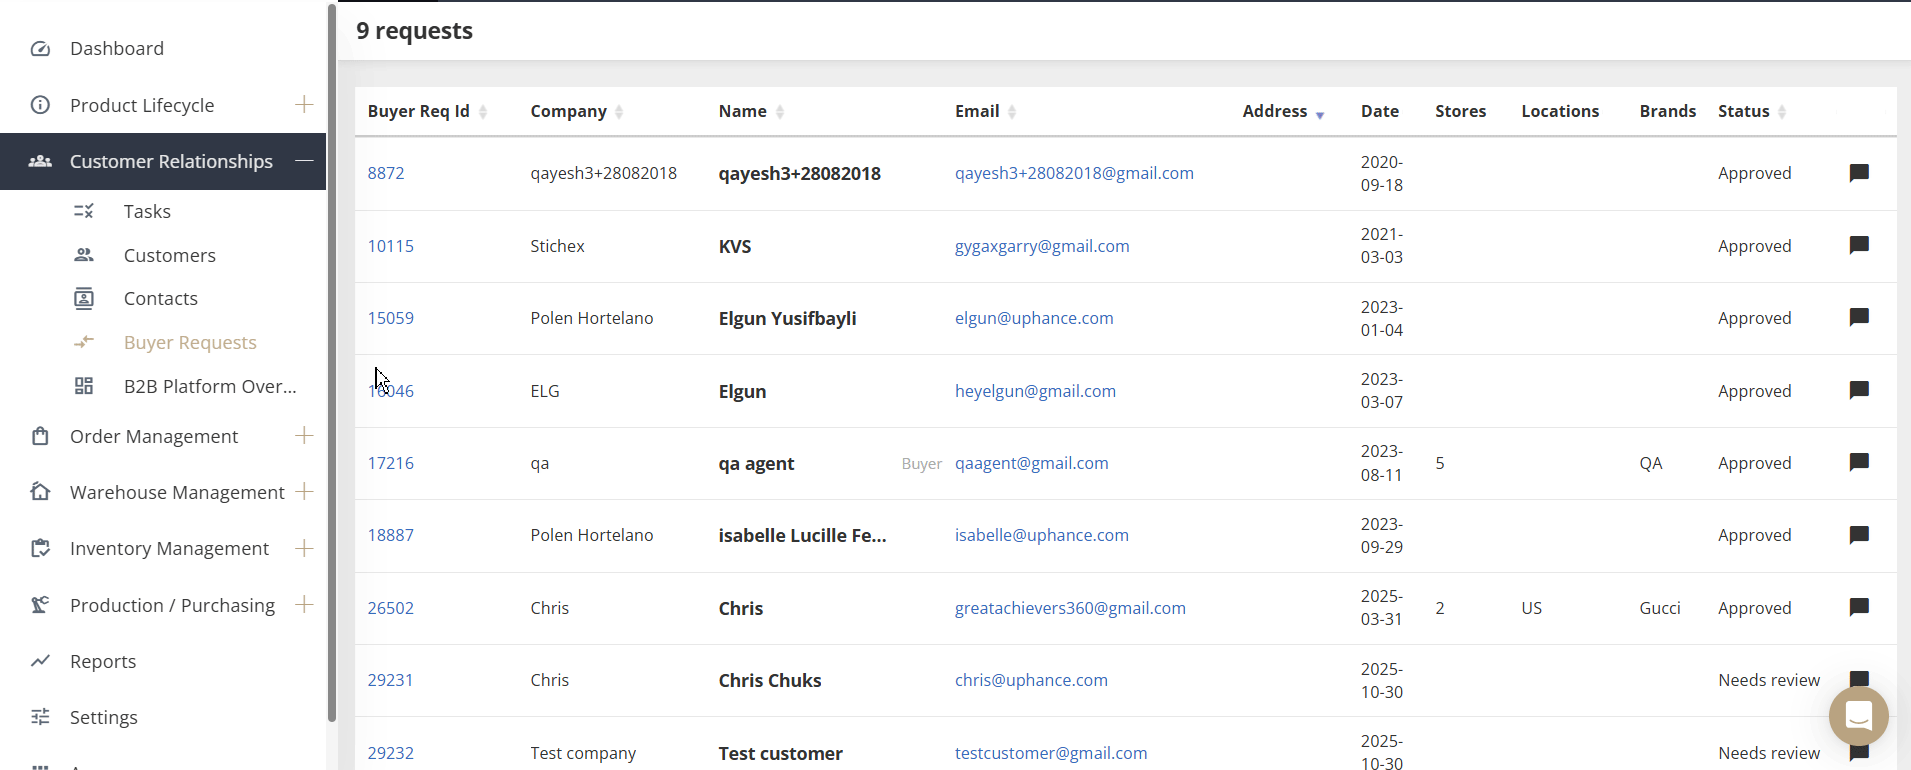This screenshot has height=770, width=1911.
Task: Open Customers submenu item
Action: pyautogui.click(x=169, y=255)
